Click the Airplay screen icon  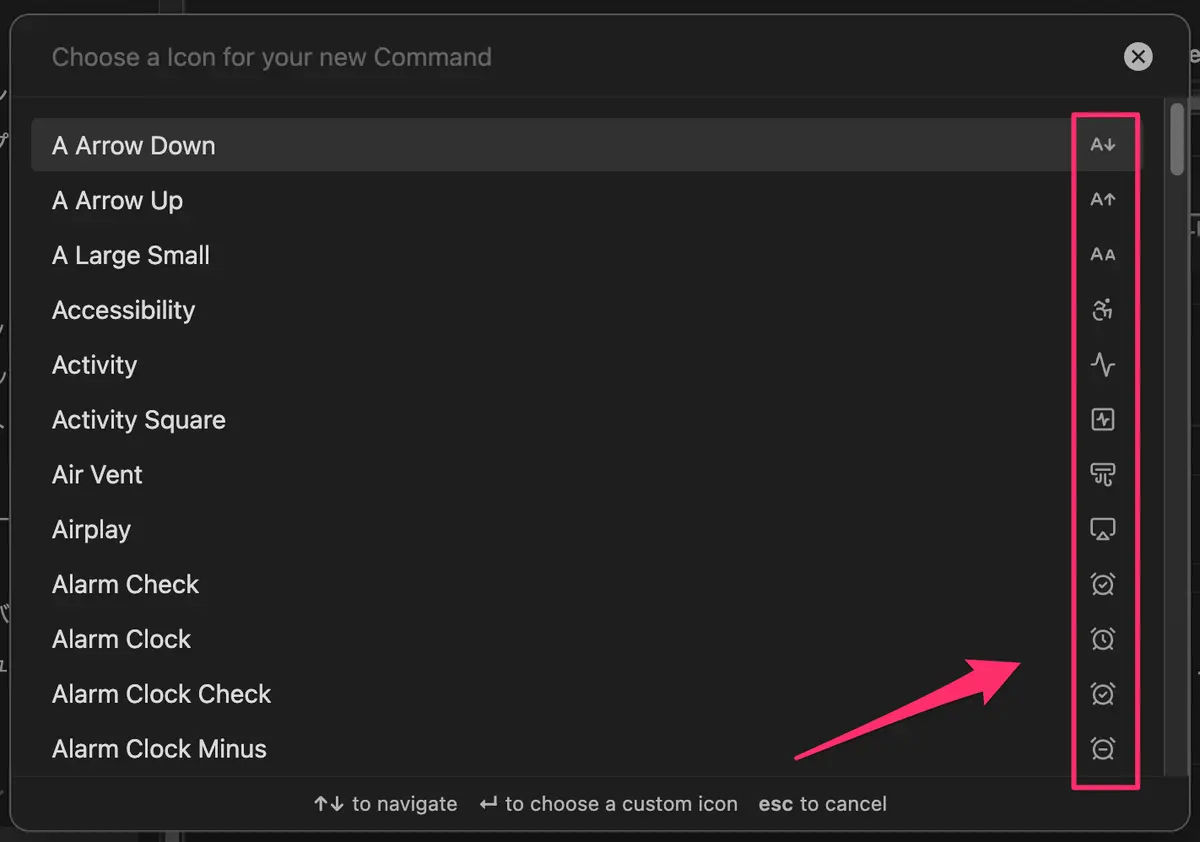click(1102, 530)
